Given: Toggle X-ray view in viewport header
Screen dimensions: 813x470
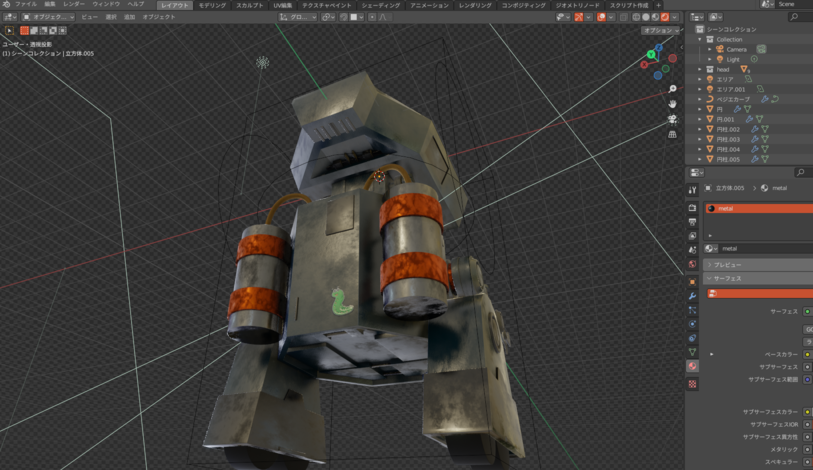Looking at the screenshot, I should pyautogui.click(x=623, y=17).
